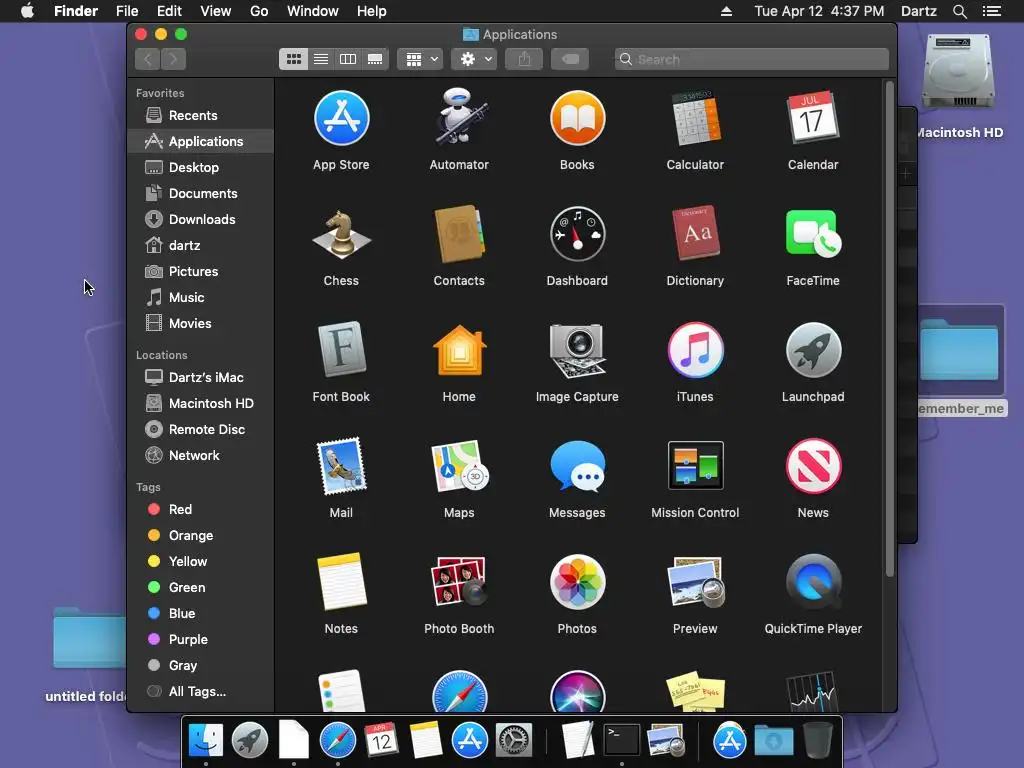Open QuickTime Player icon

coord(813,582)
